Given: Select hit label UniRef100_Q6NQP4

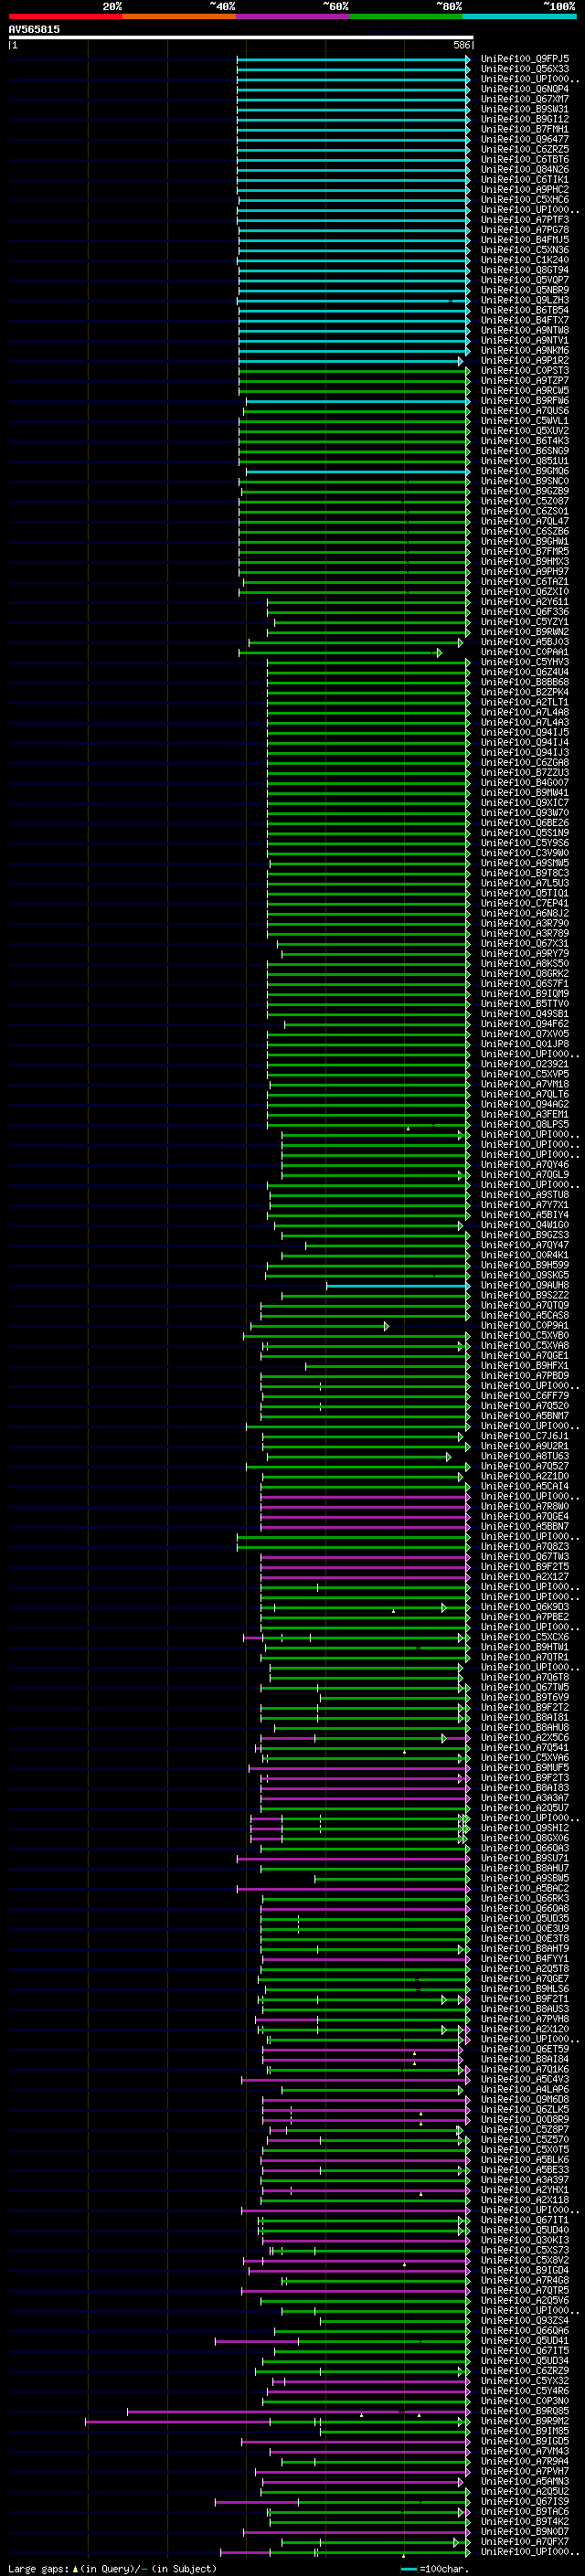Looking at the screenshot, I should tap(525, 89).
